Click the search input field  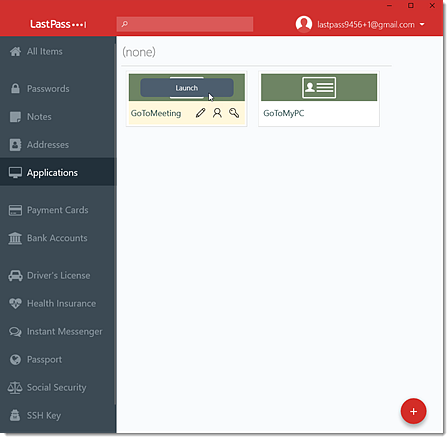pyautogui.click(x=185, y=24)
